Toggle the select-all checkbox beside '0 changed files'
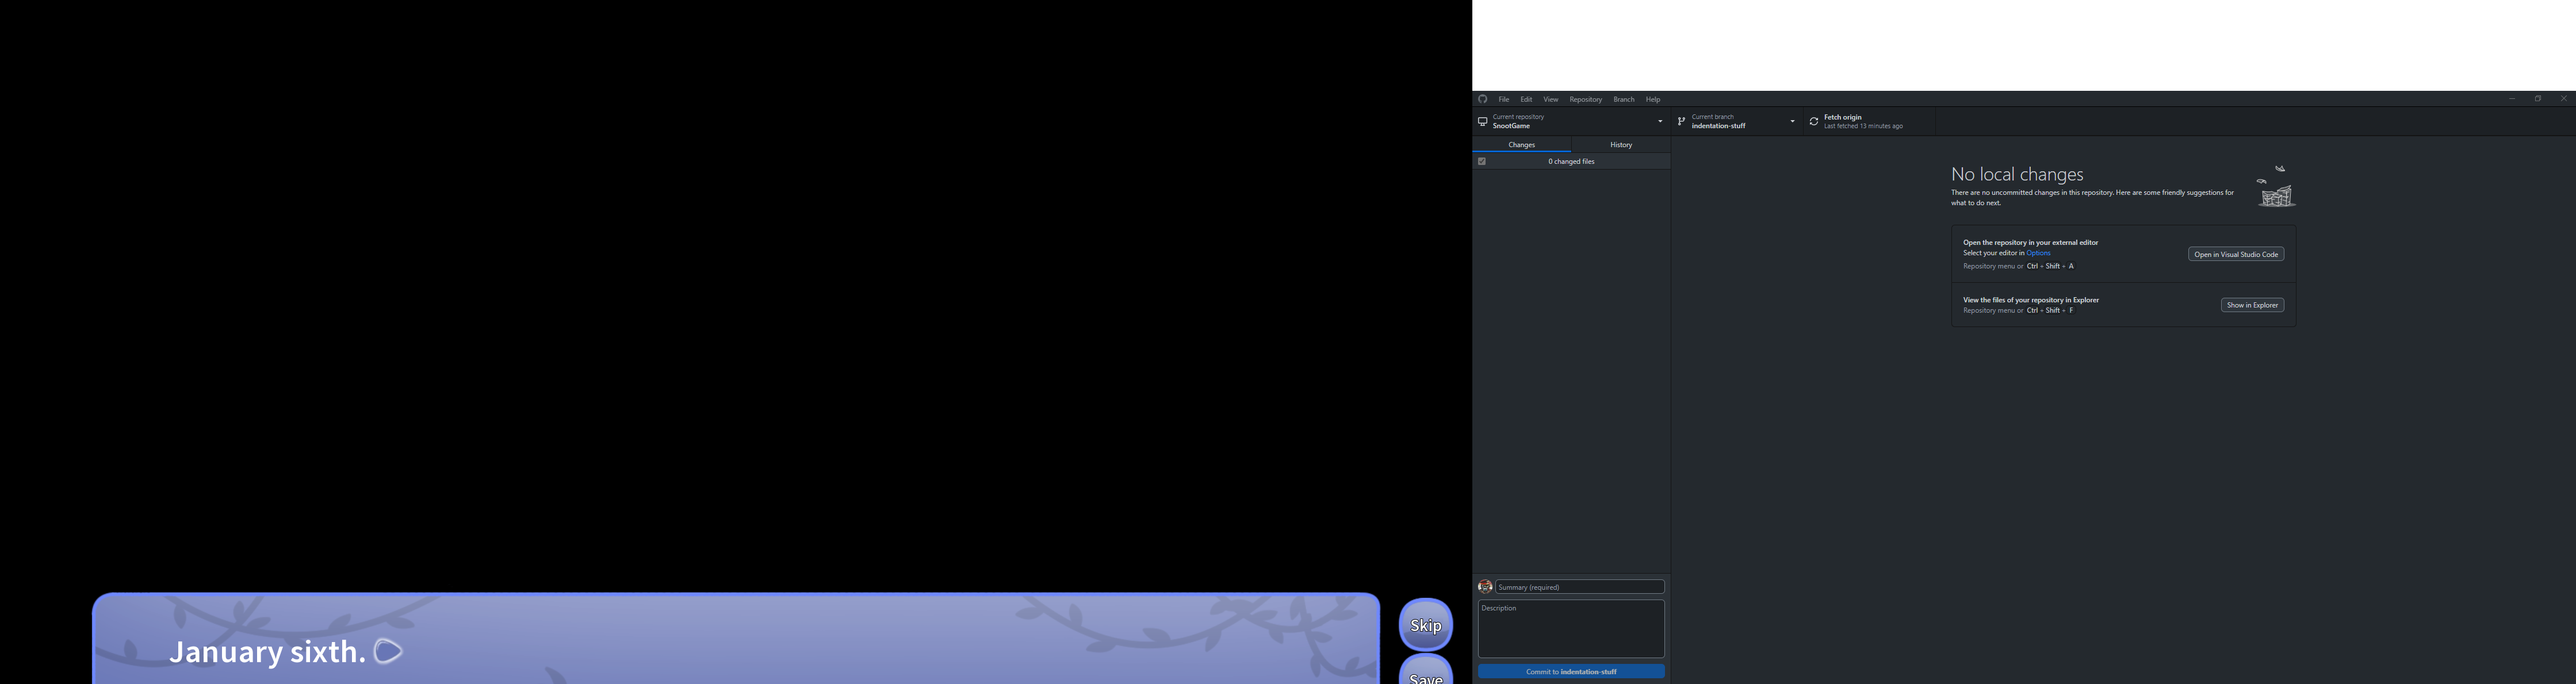The height and width of the screenshot is (684, 2576). (x=1482, y=161)
